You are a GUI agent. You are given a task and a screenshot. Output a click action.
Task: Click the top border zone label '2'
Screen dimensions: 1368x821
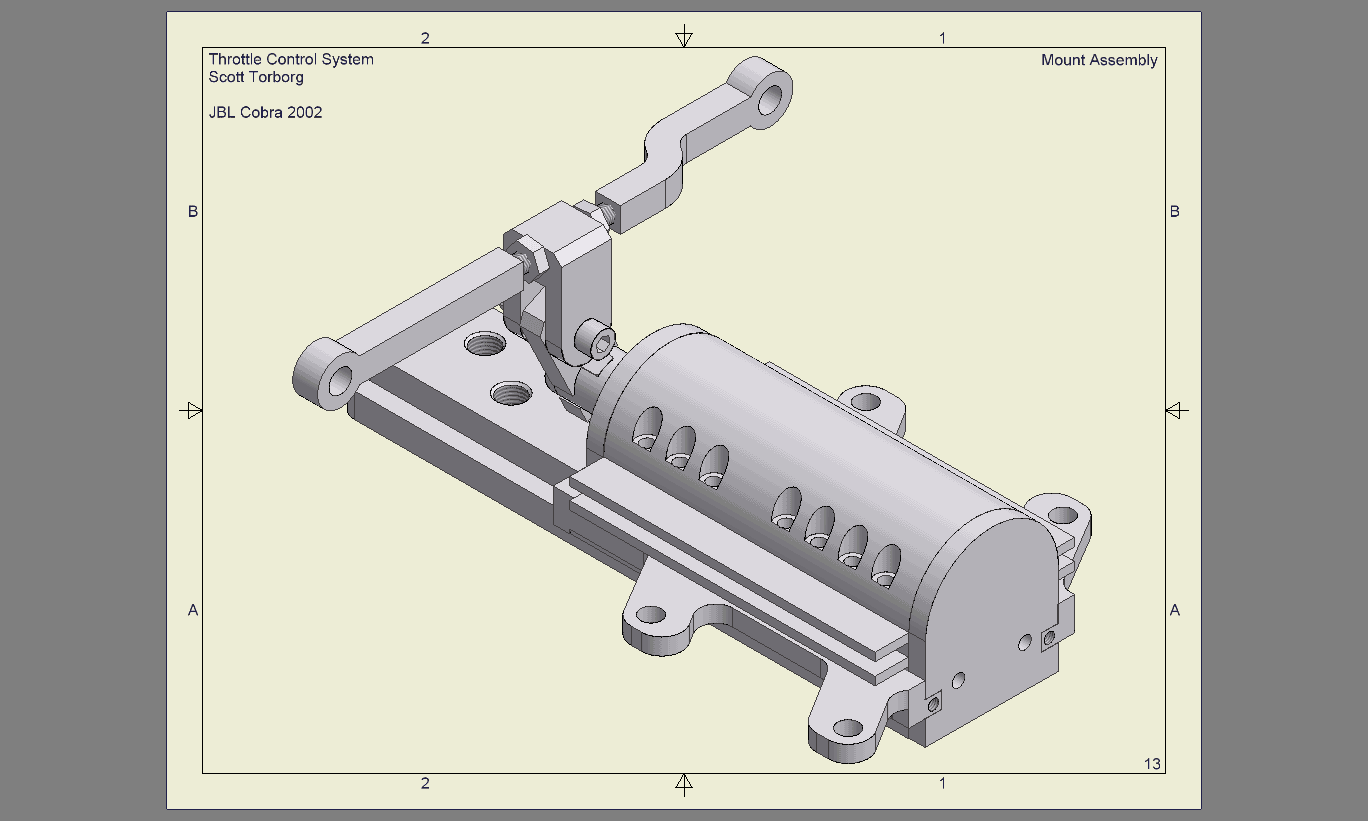[425, 38]
